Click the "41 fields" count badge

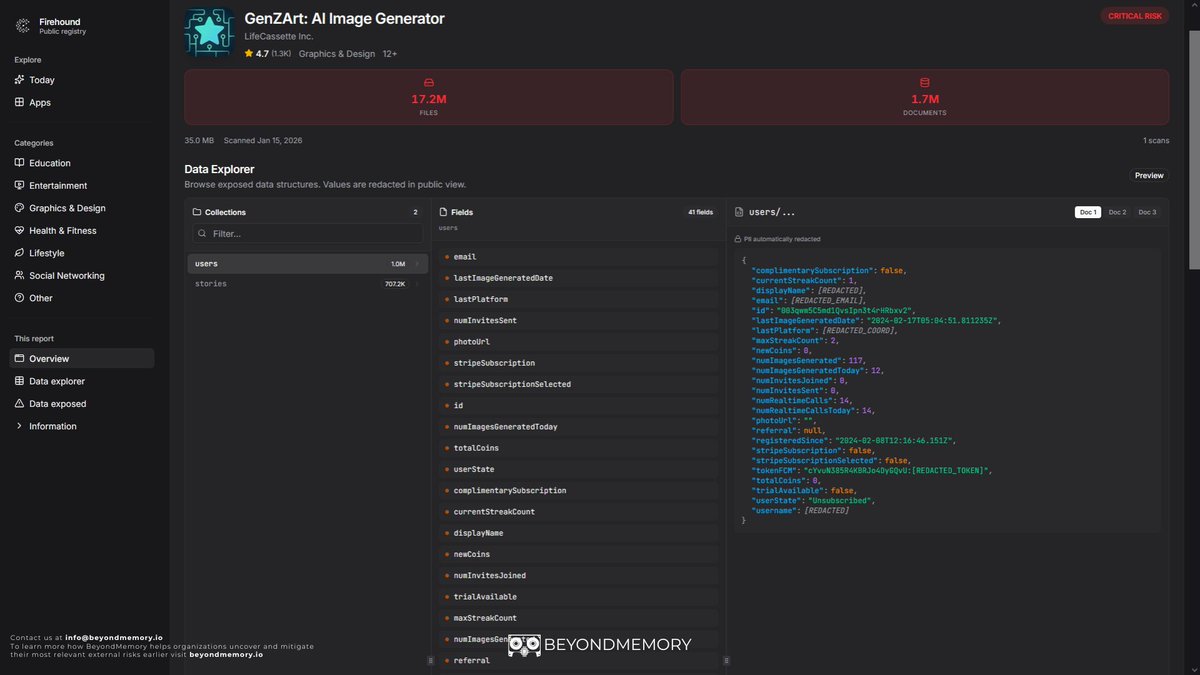[x=700, y=212]
